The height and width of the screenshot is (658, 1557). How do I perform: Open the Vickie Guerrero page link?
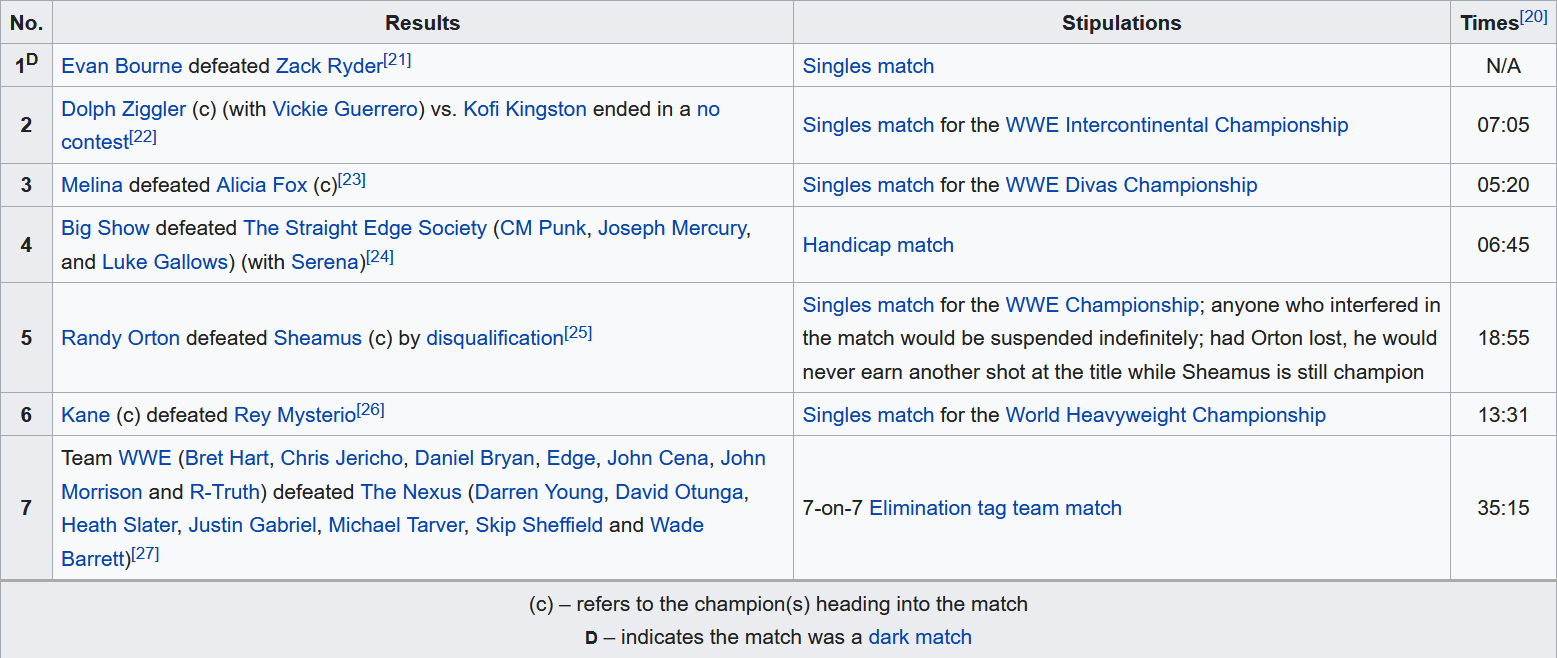pos(345,109)
